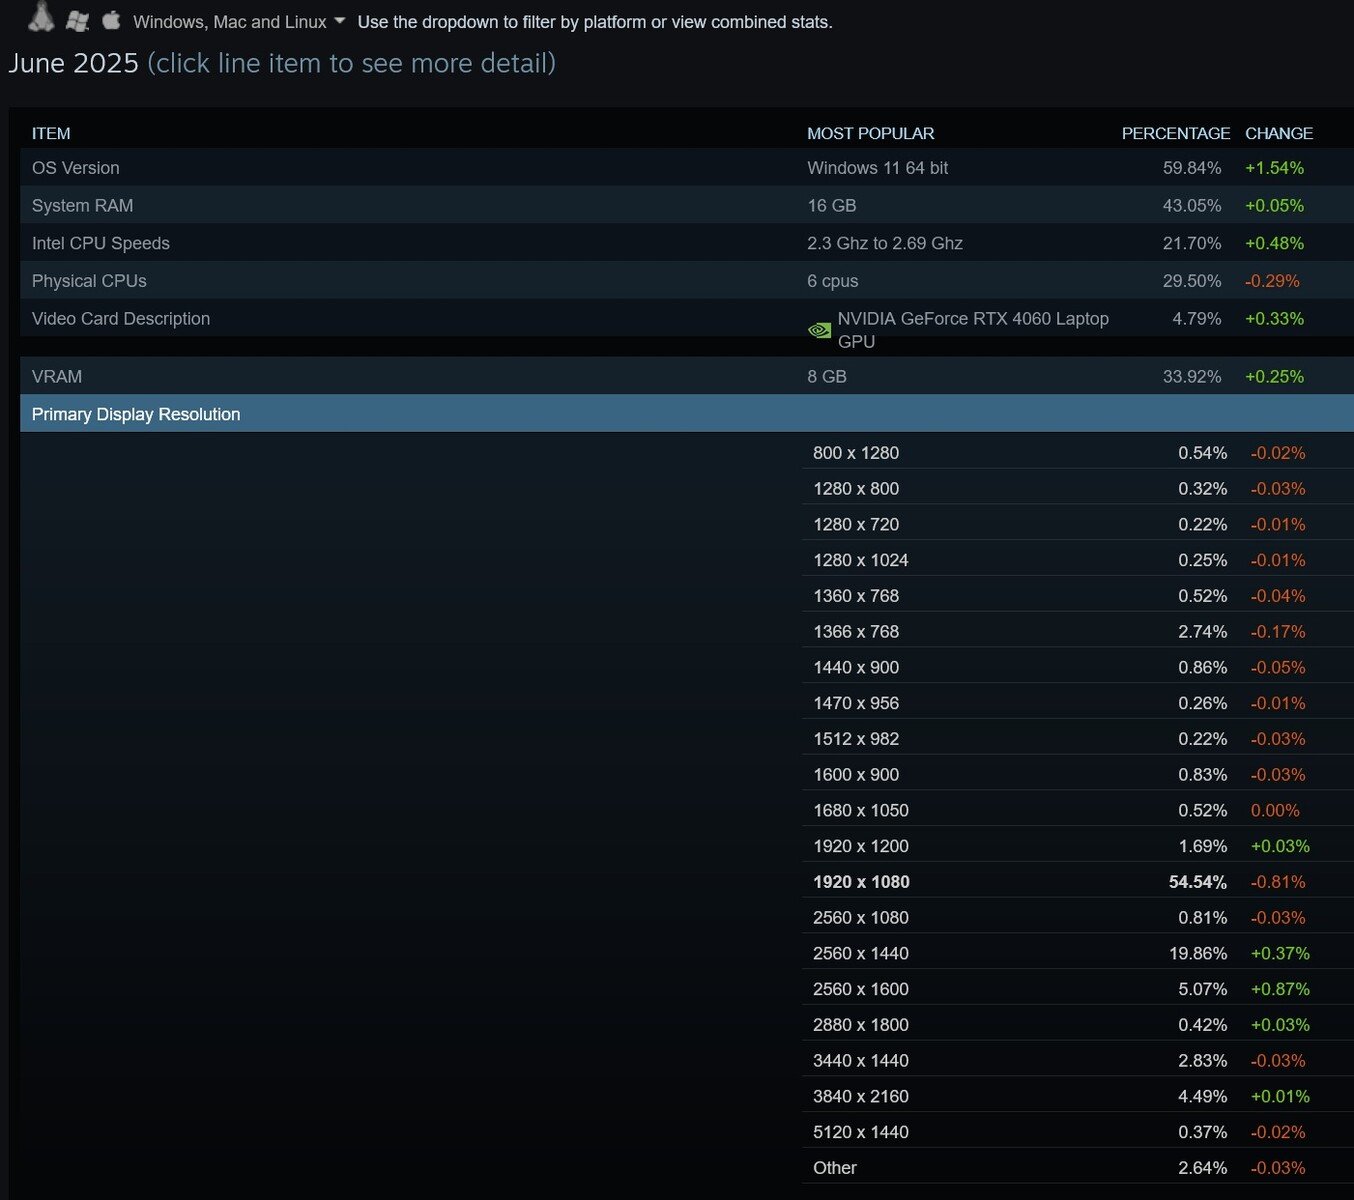1354x1200 pixels.
Task: Click the 8 GB VRAM value
Action: pyautogui.click(x=827, y=376)
